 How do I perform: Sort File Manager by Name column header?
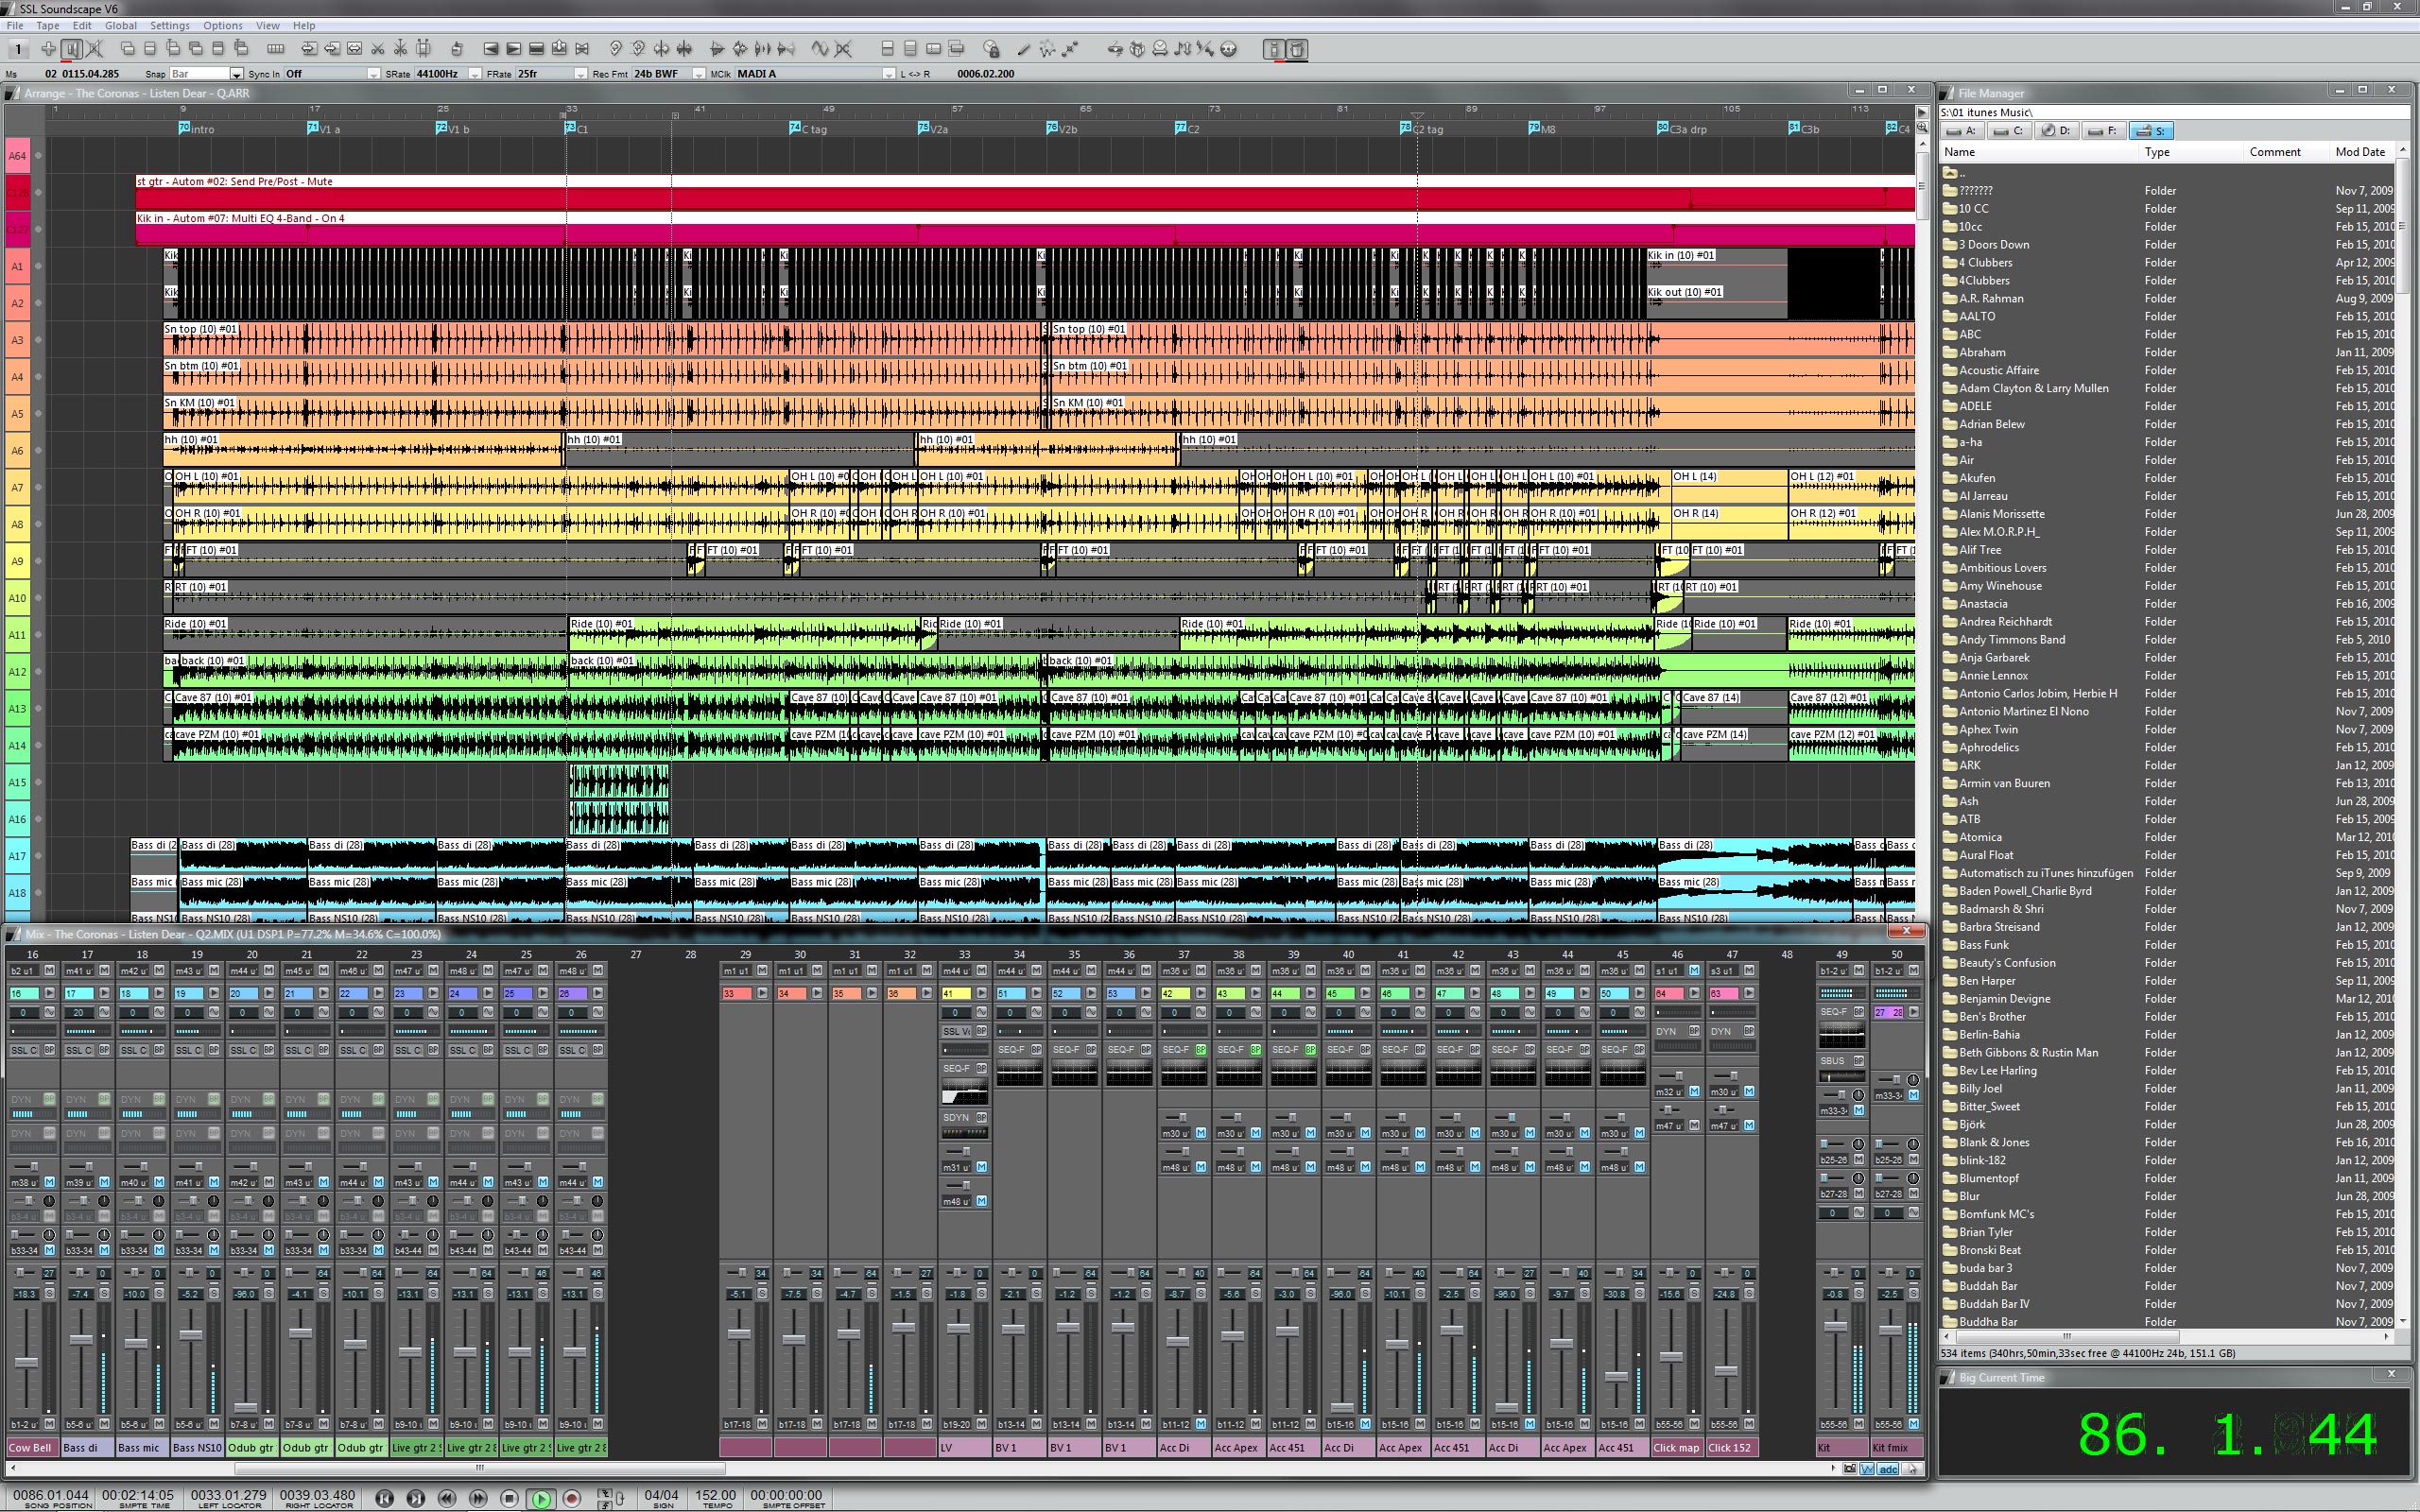point(2040,152)
